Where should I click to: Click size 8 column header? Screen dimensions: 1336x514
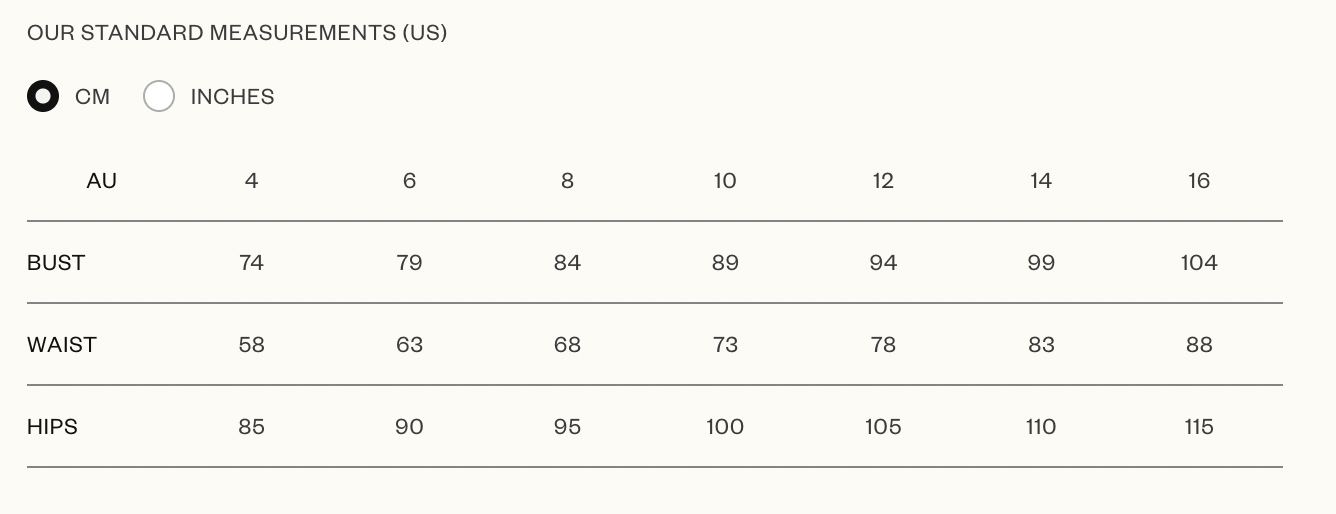tap(567, 181)
